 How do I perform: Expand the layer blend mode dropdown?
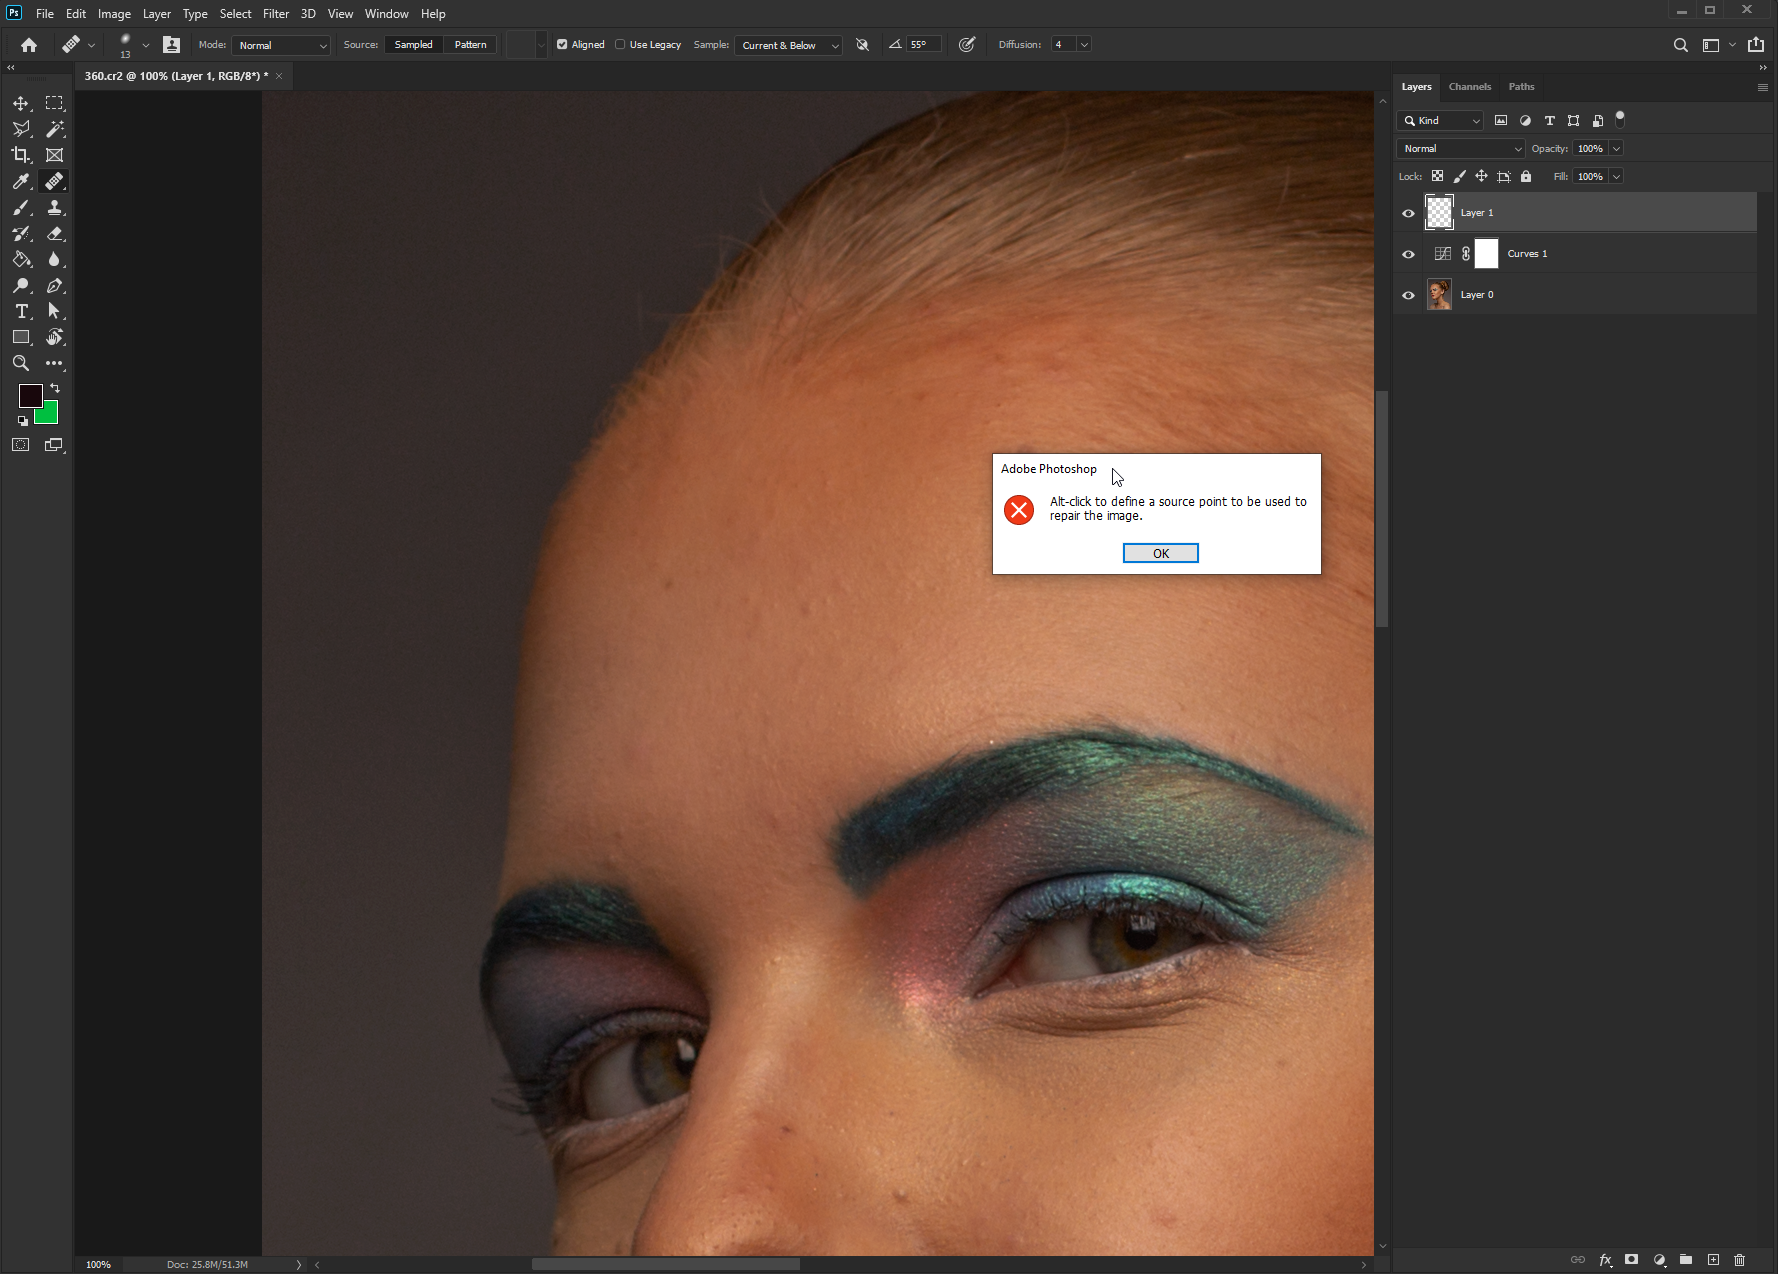pyautogui.click(x=1460, y=149)
